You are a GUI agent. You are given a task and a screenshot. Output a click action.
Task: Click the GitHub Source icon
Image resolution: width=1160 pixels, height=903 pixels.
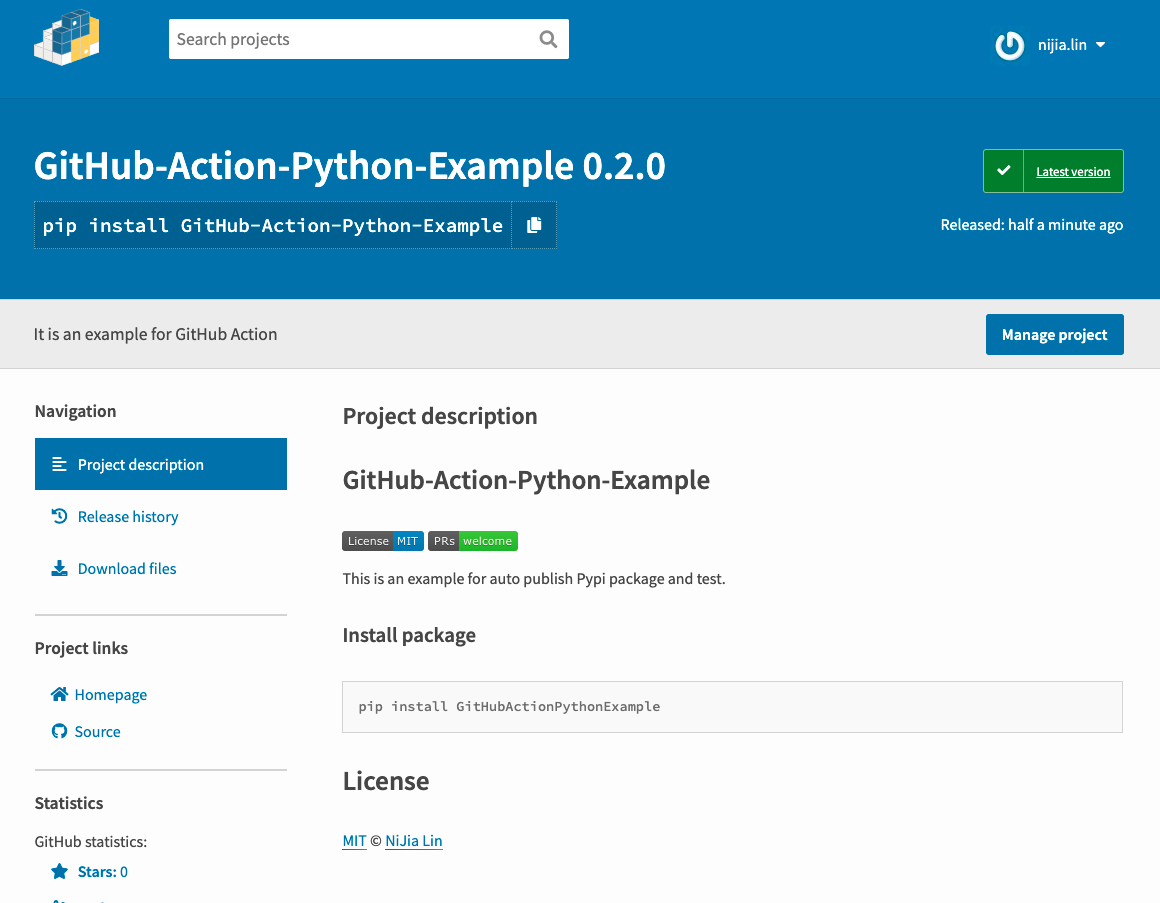click(59, 731)
